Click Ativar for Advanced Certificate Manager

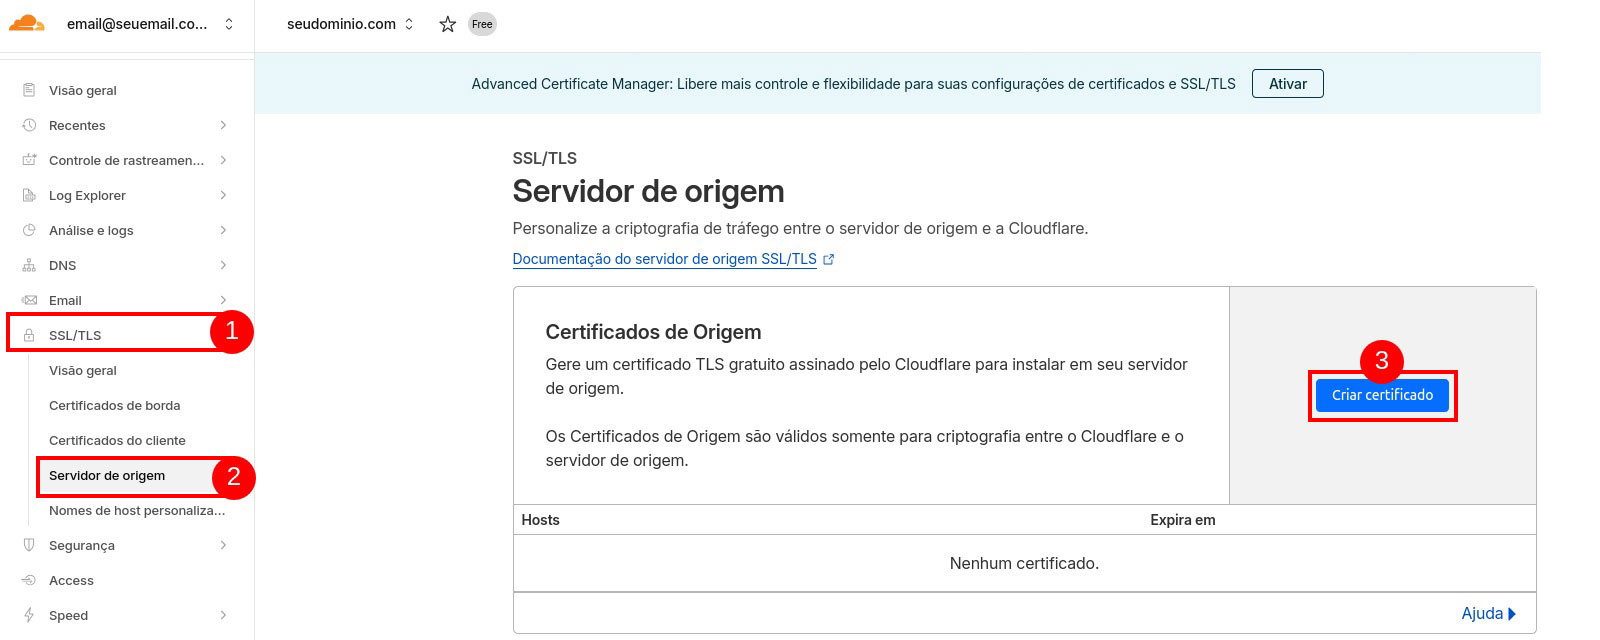point(1287,84)
